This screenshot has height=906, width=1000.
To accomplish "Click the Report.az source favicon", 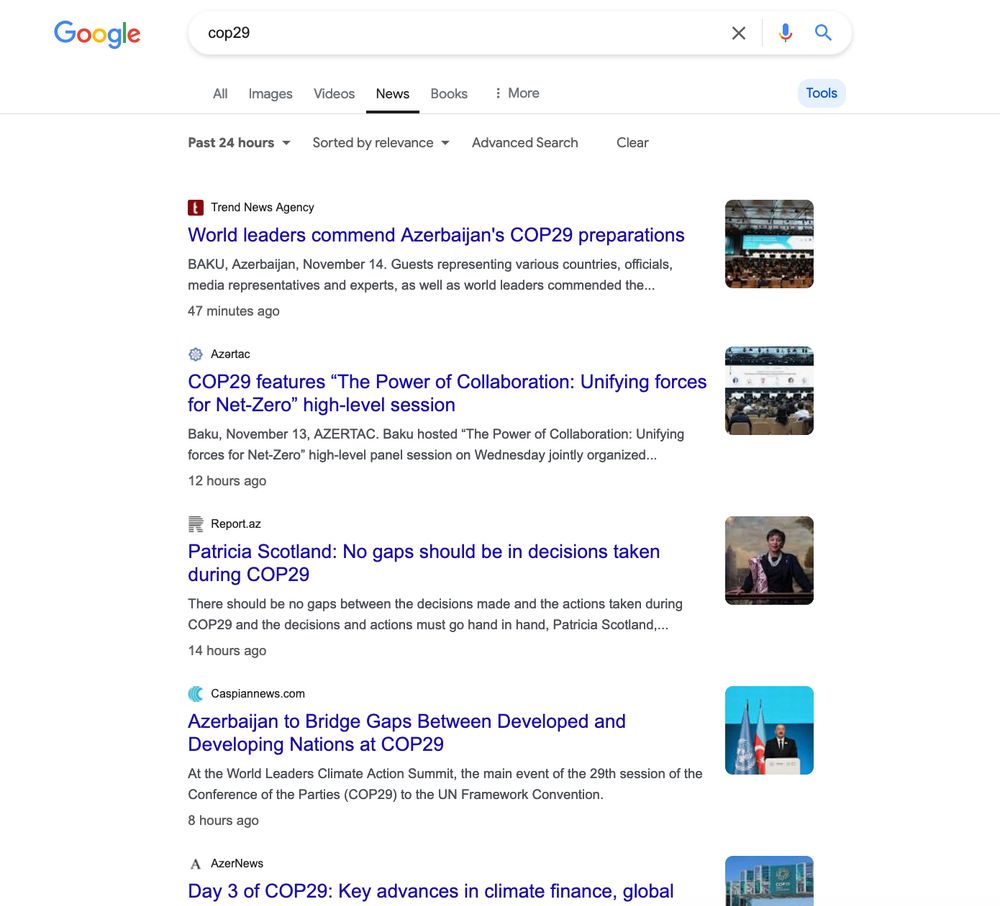I will coord(195,523).
